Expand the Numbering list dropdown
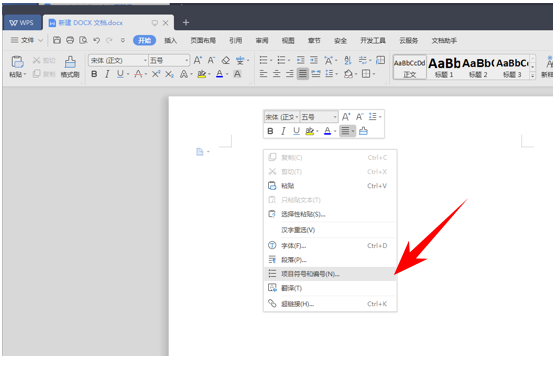Viewport: 553px width, 374px height. (x=289, y=61)
